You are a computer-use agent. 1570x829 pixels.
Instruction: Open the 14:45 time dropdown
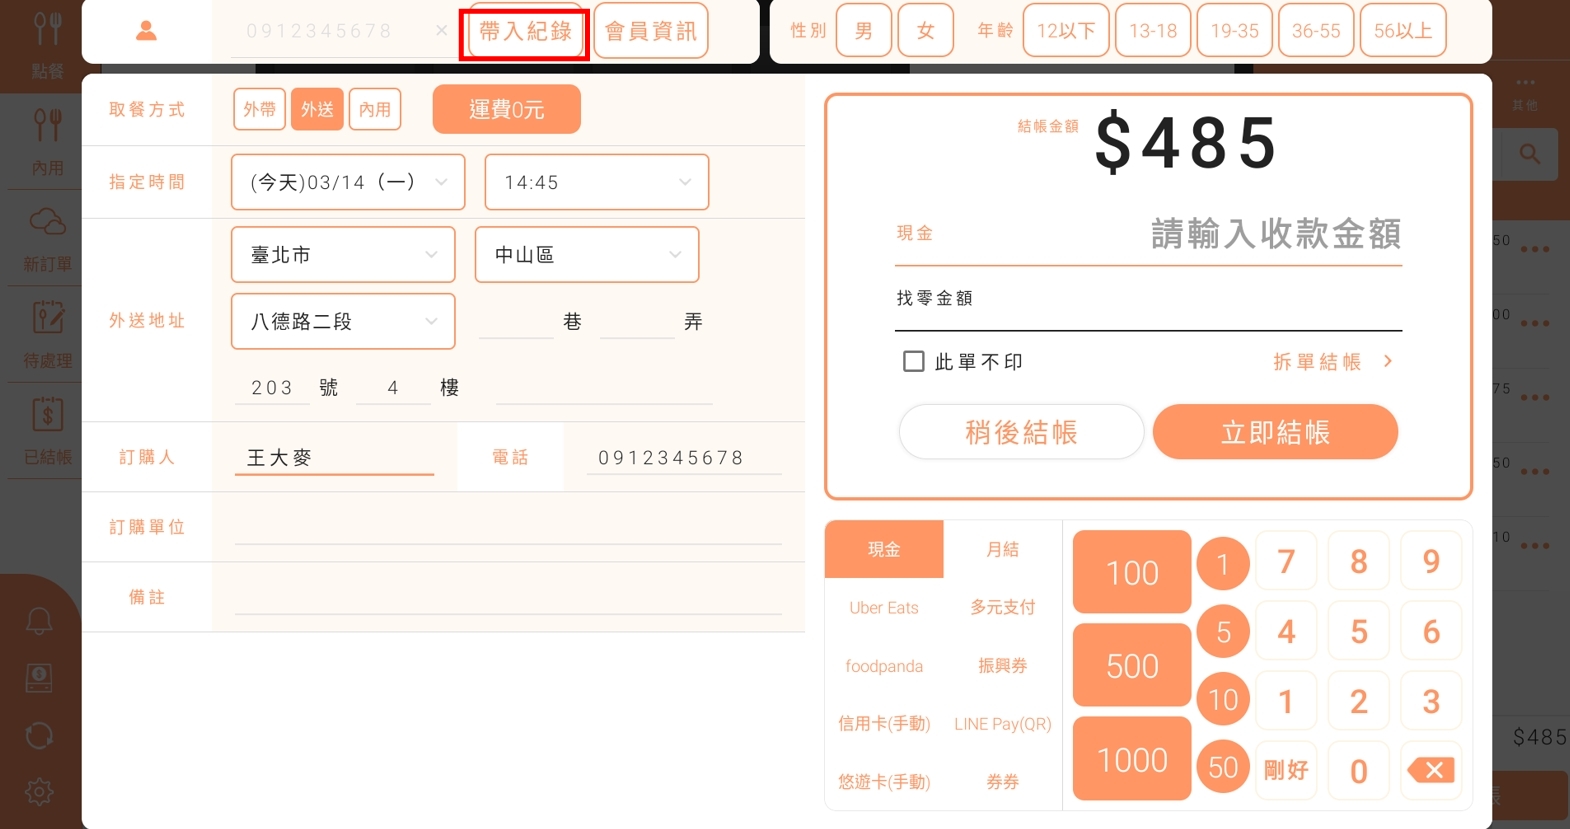[x=596, y=182]
